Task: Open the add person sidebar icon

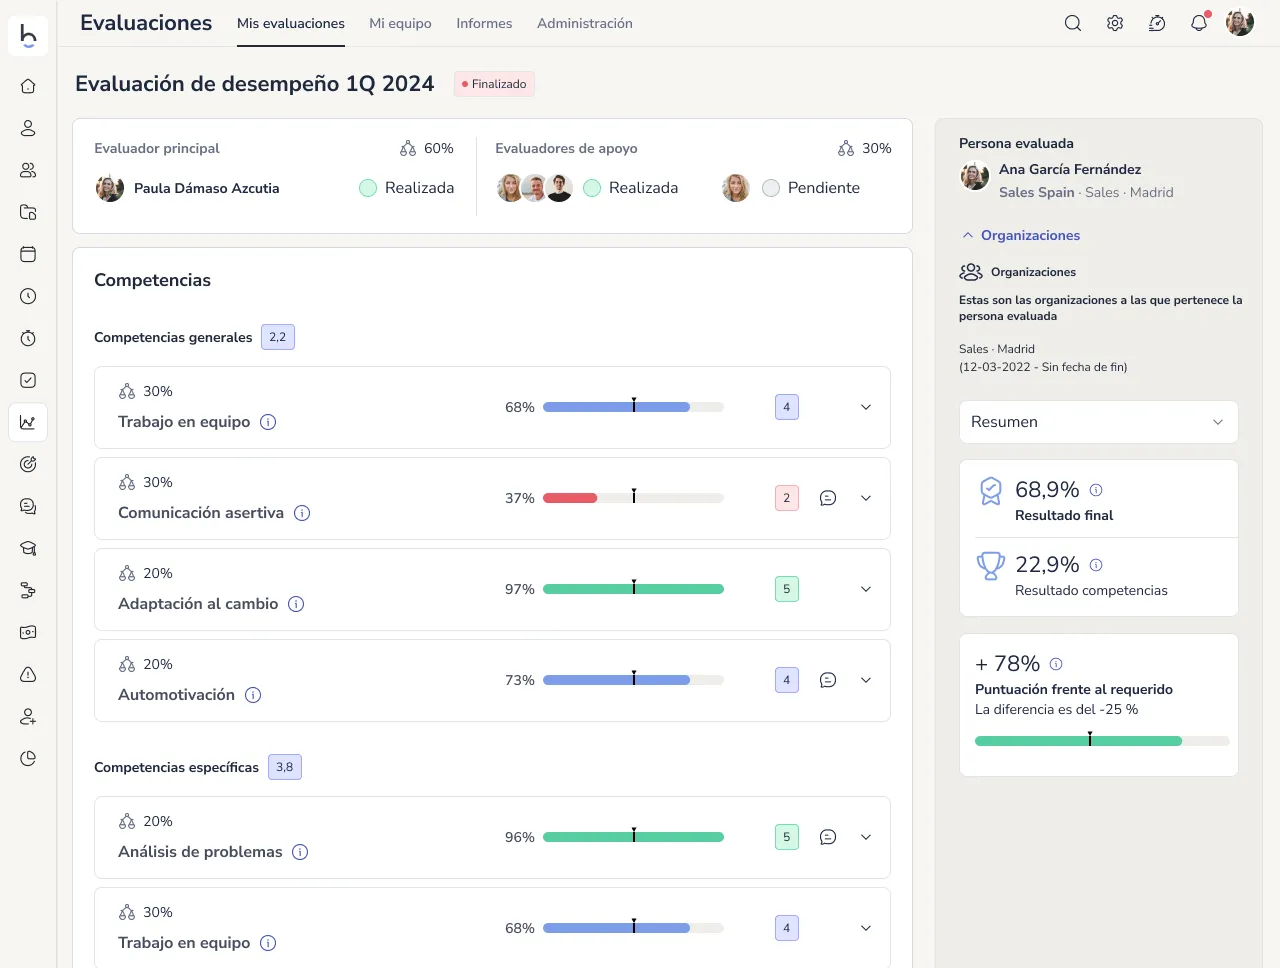Action: [28, 716]
